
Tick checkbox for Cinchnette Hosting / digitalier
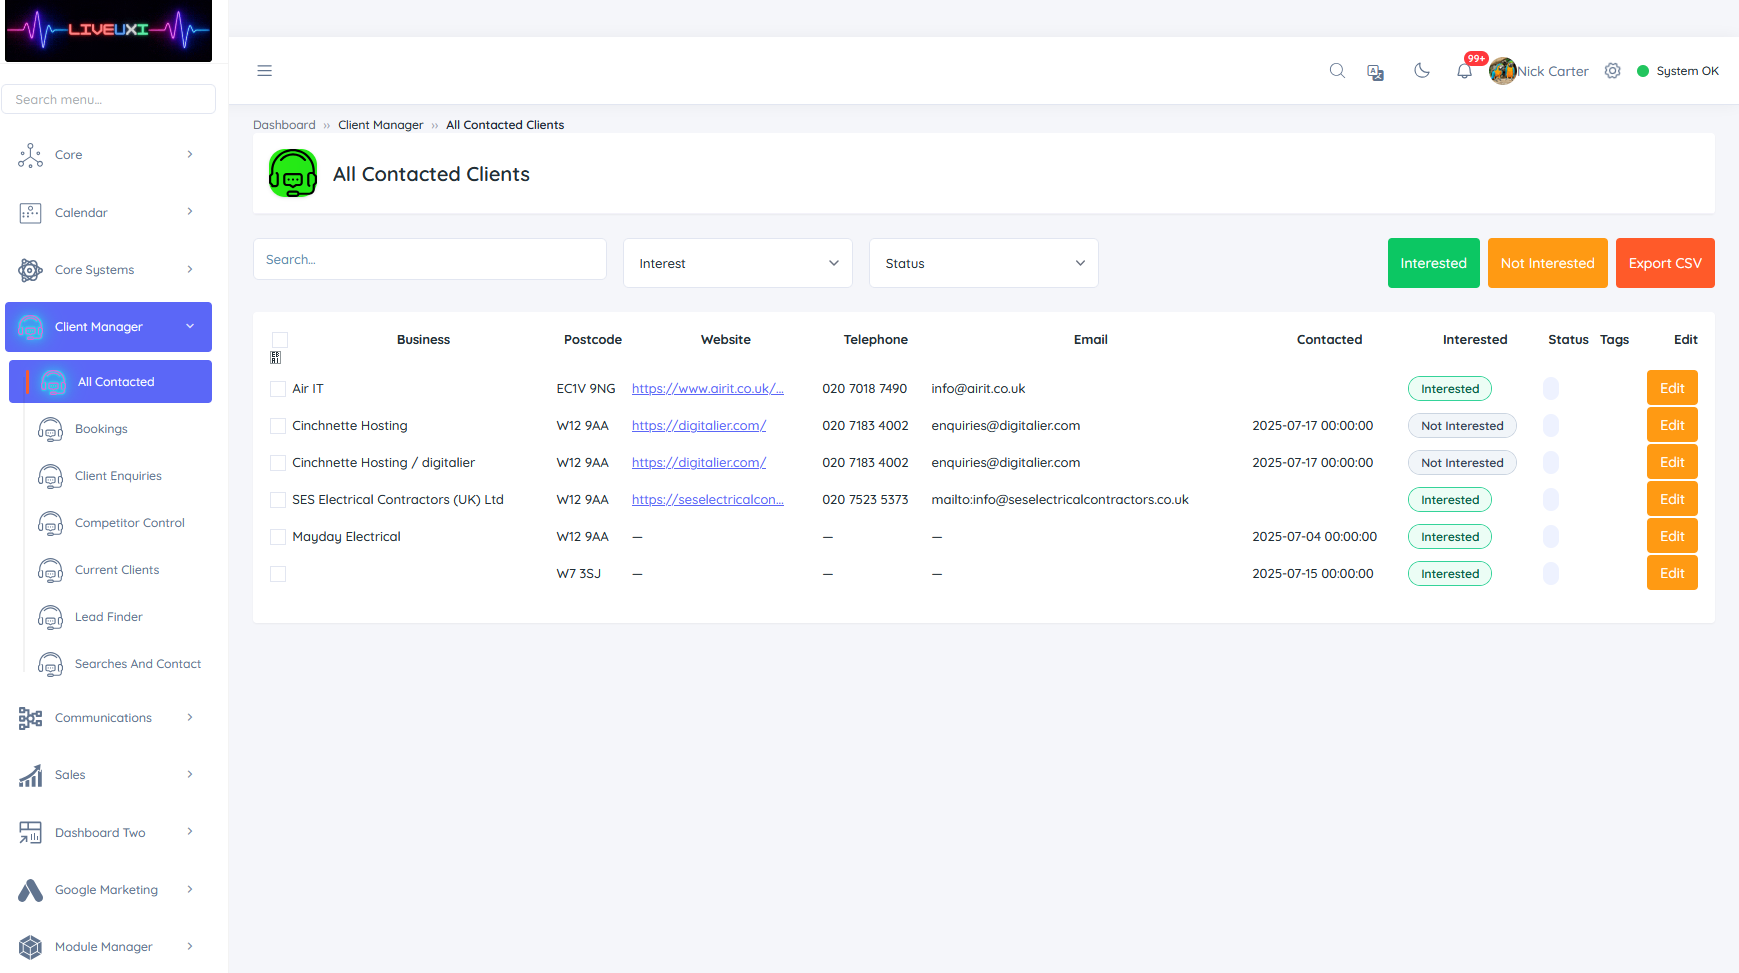click(278, 463)
